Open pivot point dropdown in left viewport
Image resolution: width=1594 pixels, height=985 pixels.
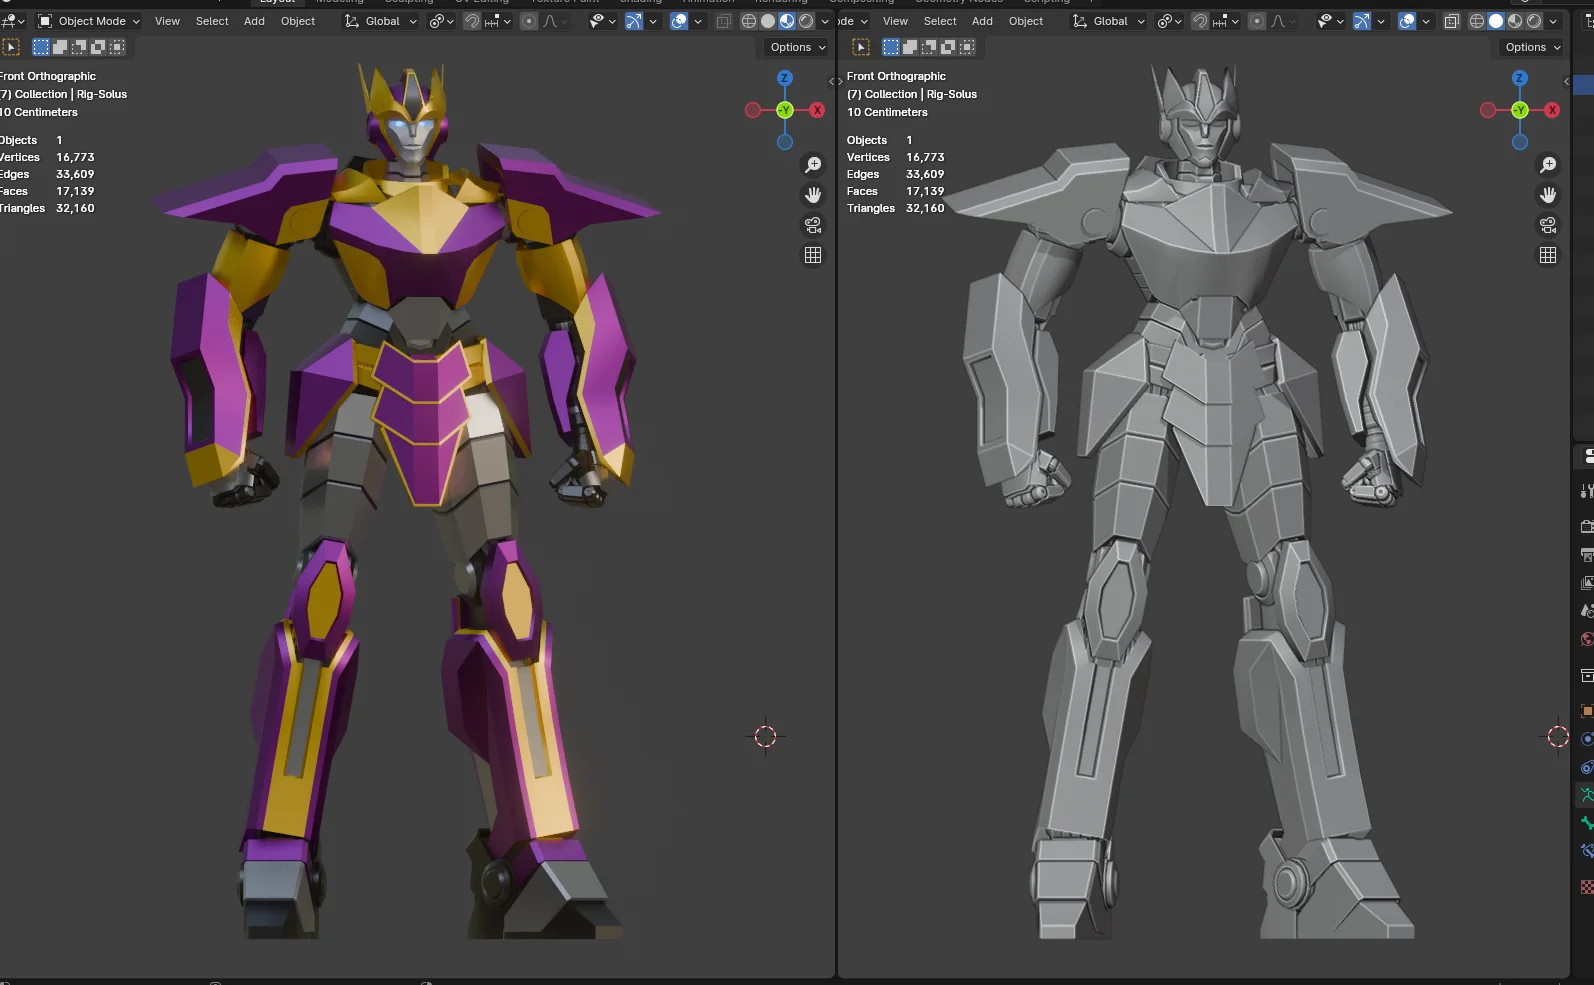pos(441,21)
